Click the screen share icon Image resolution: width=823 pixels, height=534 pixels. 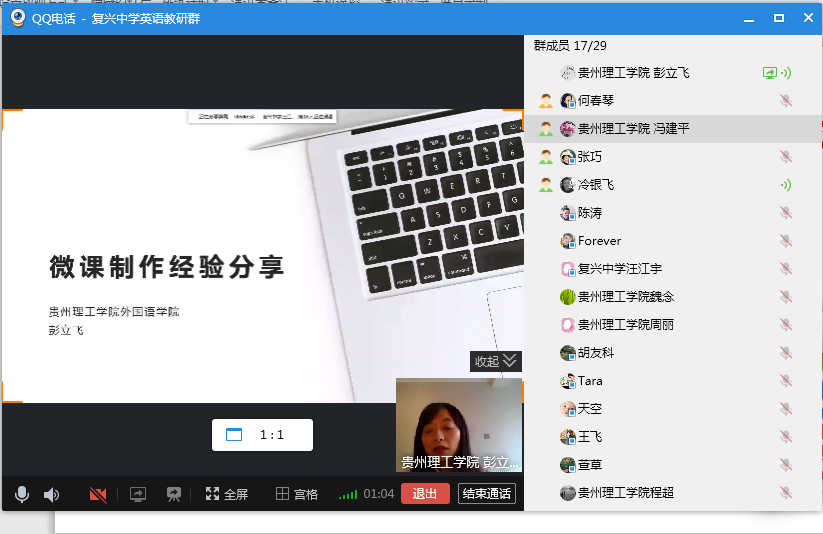(x=138, y=494)
